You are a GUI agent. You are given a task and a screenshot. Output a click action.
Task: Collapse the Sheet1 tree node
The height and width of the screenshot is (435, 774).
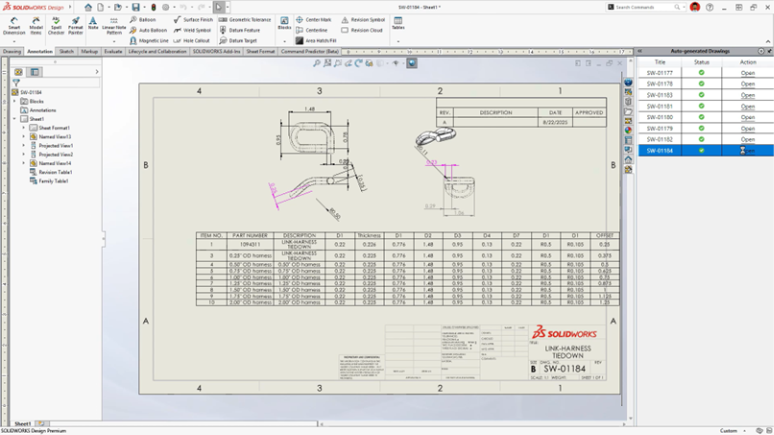(14, 119)
